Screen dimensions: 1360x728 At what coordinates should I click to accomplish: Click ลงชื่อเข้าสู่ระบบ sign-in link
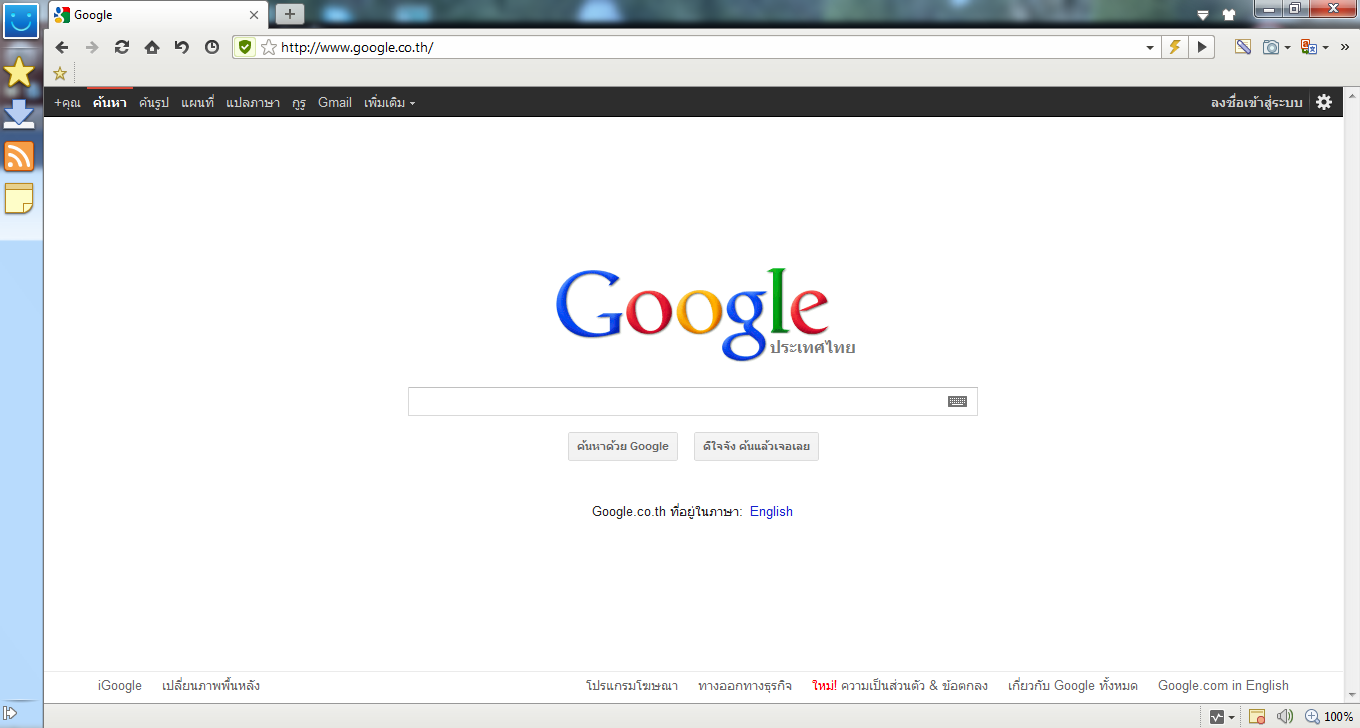pyautogui.click(x=1257, y=102)
